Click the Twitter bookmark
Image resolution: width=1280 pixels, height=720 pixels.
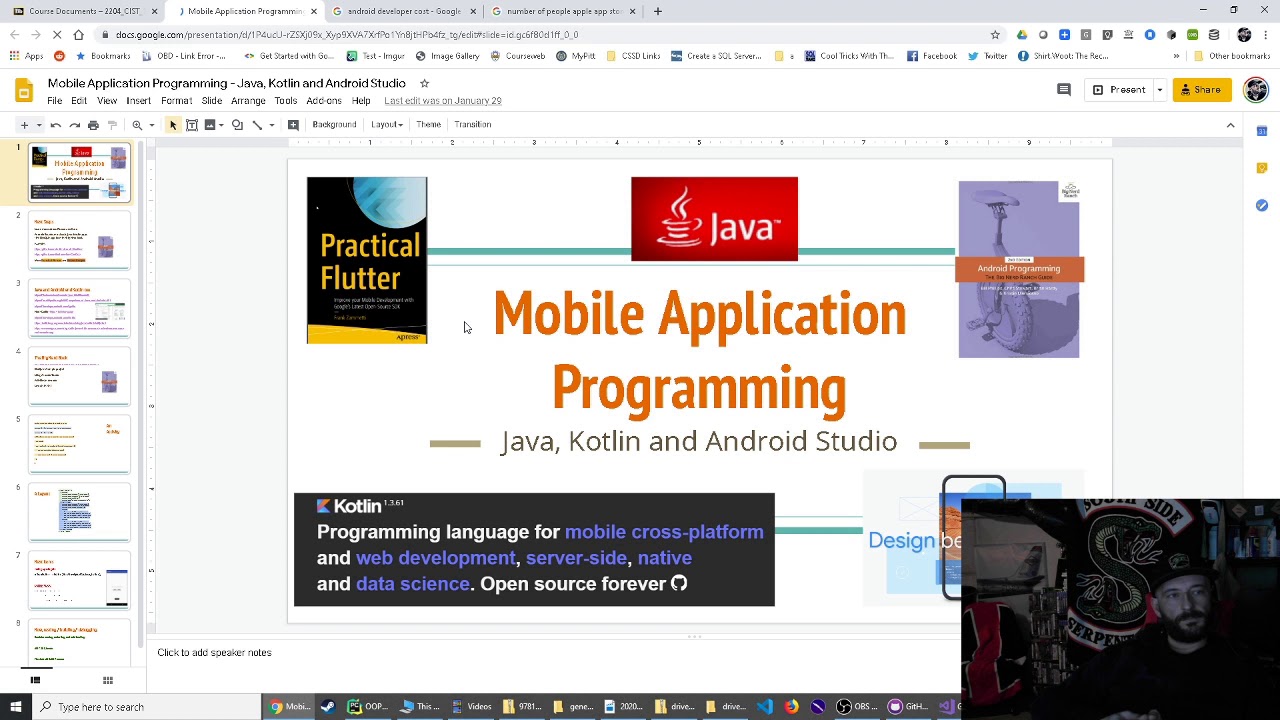click(x=987, y=56)
